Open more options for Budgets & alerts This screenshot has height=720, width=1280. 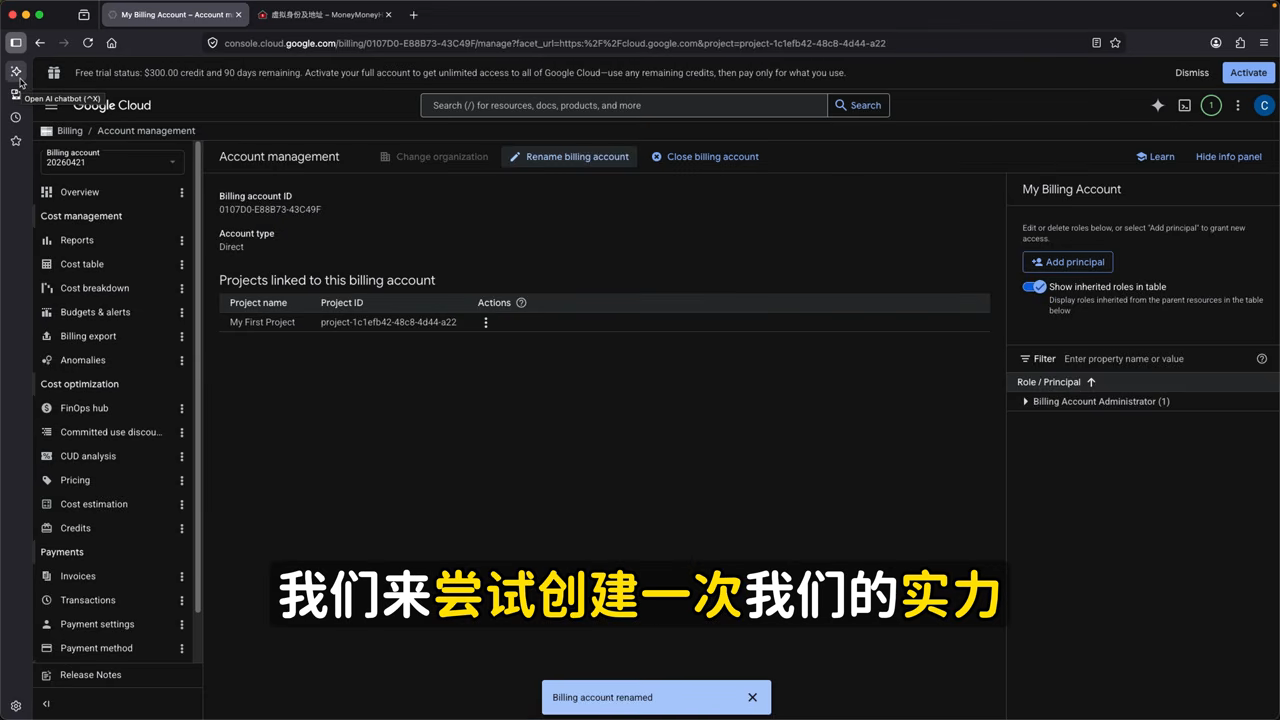pos(182,312)
